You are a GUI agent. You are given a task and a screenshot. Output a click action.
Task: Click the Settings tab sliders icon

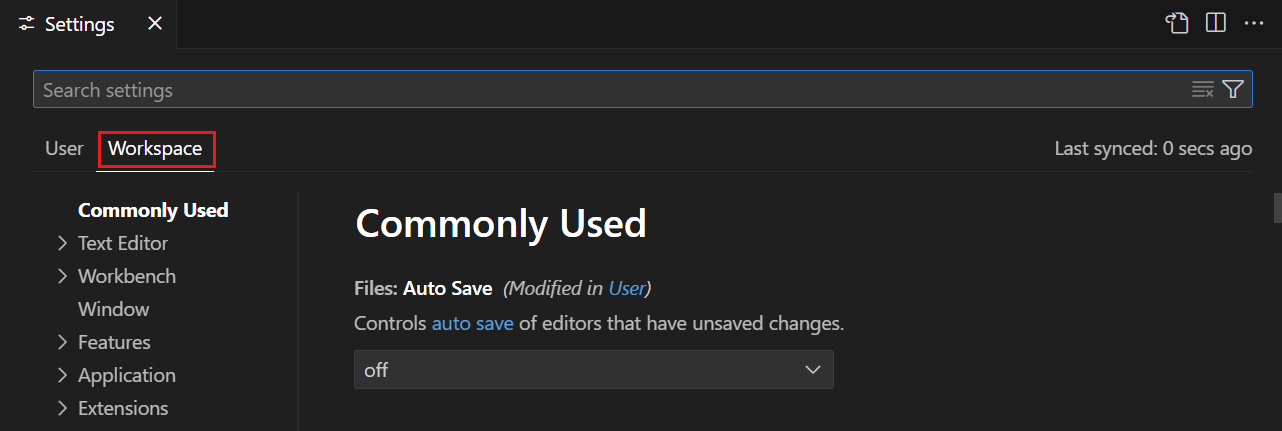pyautogui.click(x=27, y=23)
